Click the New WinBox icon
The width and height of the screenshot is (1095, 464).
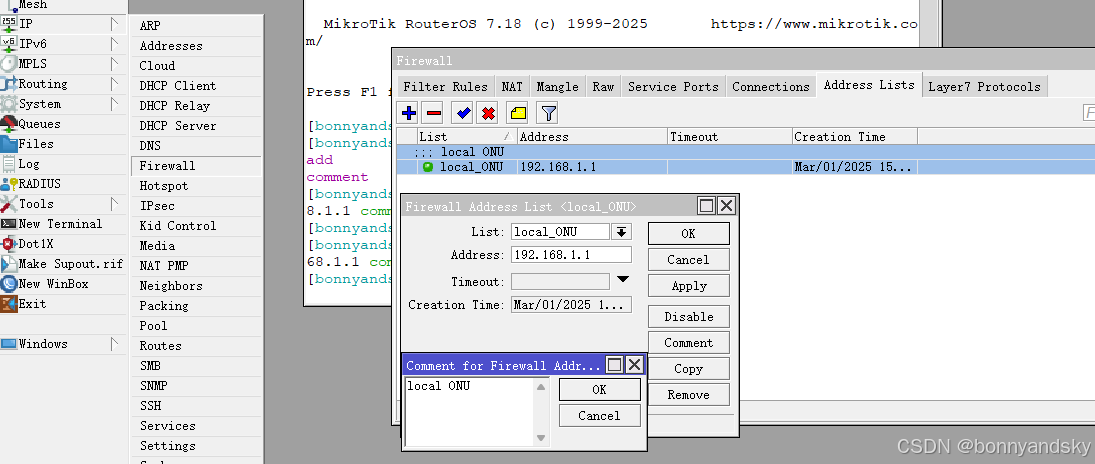(x=9, y=284)
